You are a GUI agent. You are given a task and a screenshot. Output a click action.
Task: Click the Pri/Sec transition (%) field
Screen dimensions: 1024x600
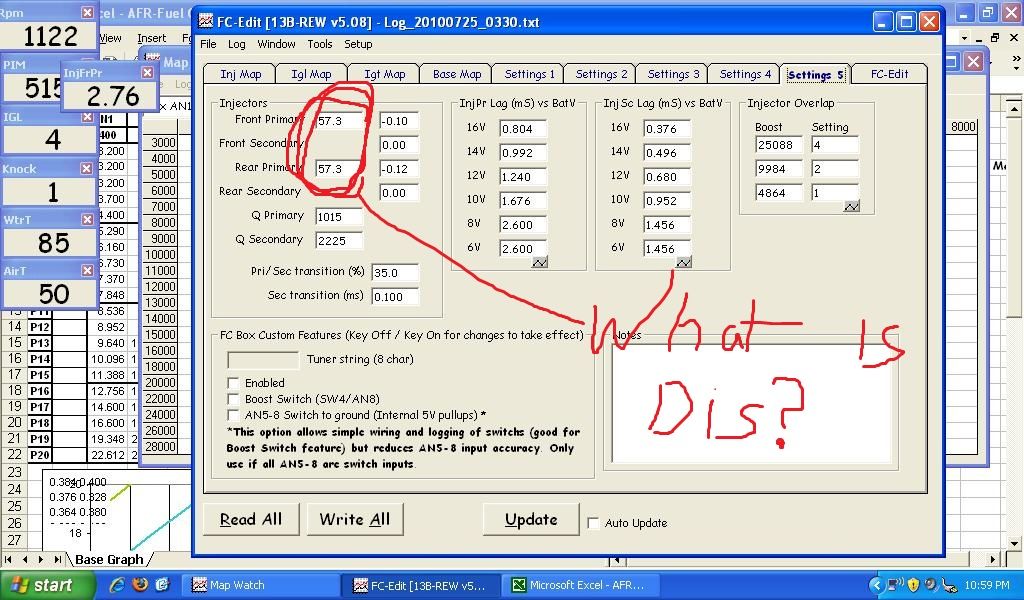(x=394, y=273)
